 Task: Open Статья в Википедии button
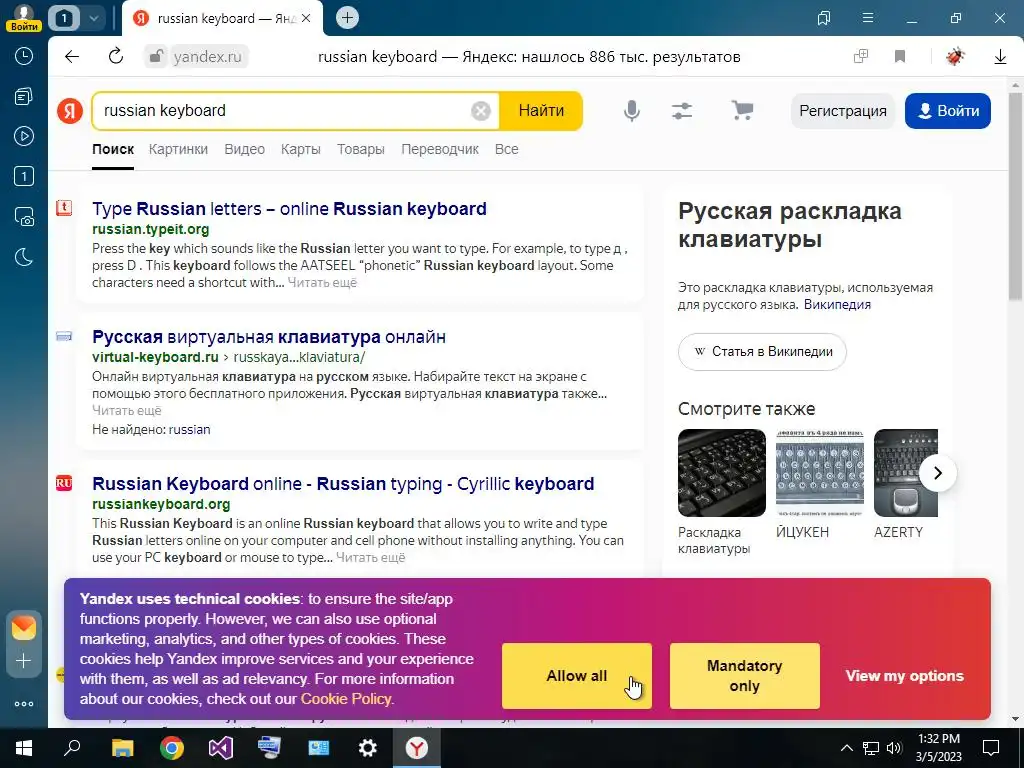point(762,352)
